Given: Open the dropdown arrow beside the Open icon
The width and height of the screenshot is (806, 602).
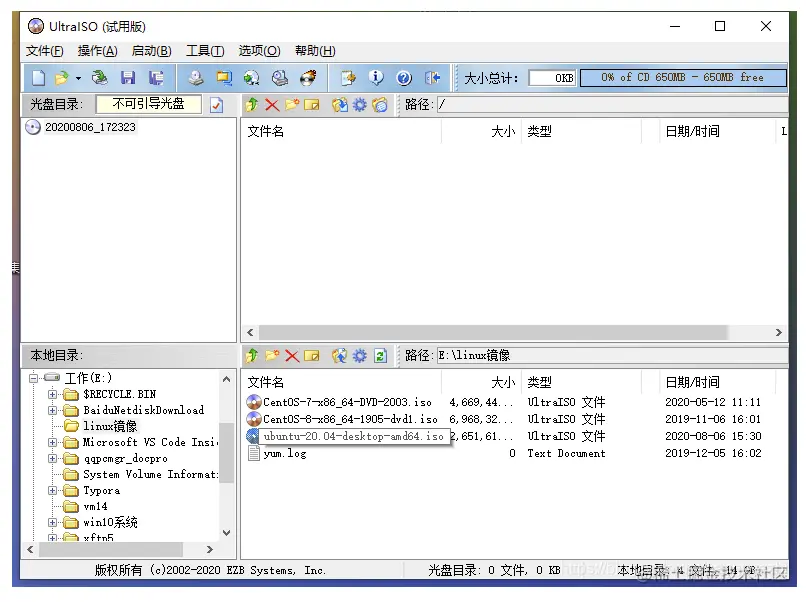Looking at the screenshot, I should (78, 78).
